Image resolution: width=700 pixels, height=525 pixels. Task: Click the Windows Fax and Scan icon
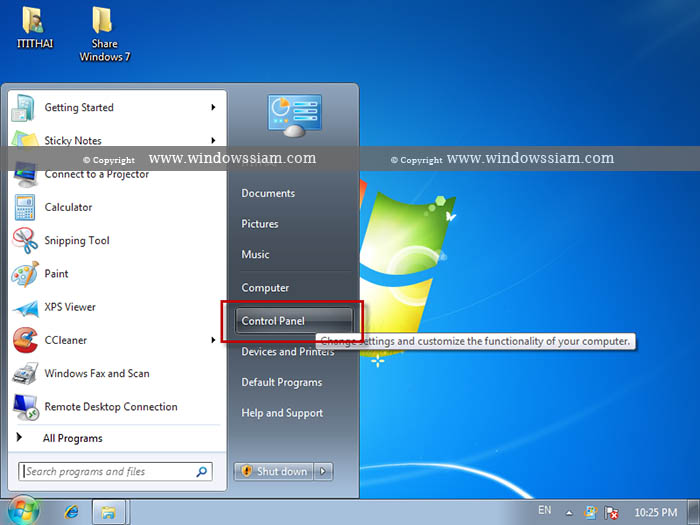click(25, 374)
